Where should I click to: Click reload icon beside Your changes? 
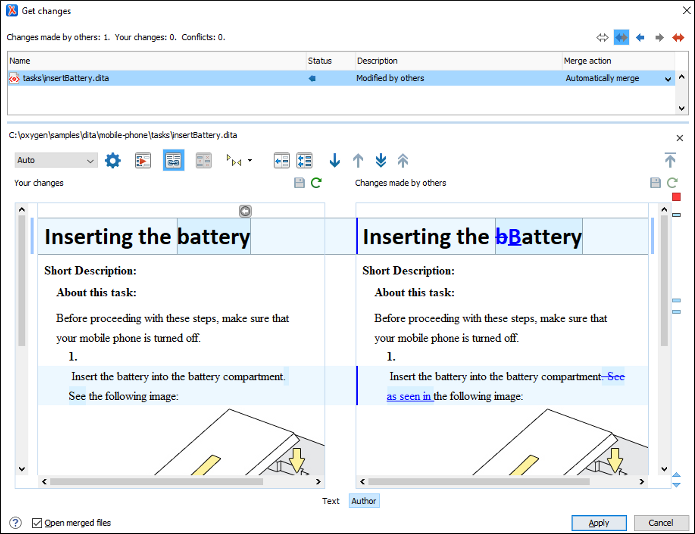pyautogui.click(x=316, y=183)
